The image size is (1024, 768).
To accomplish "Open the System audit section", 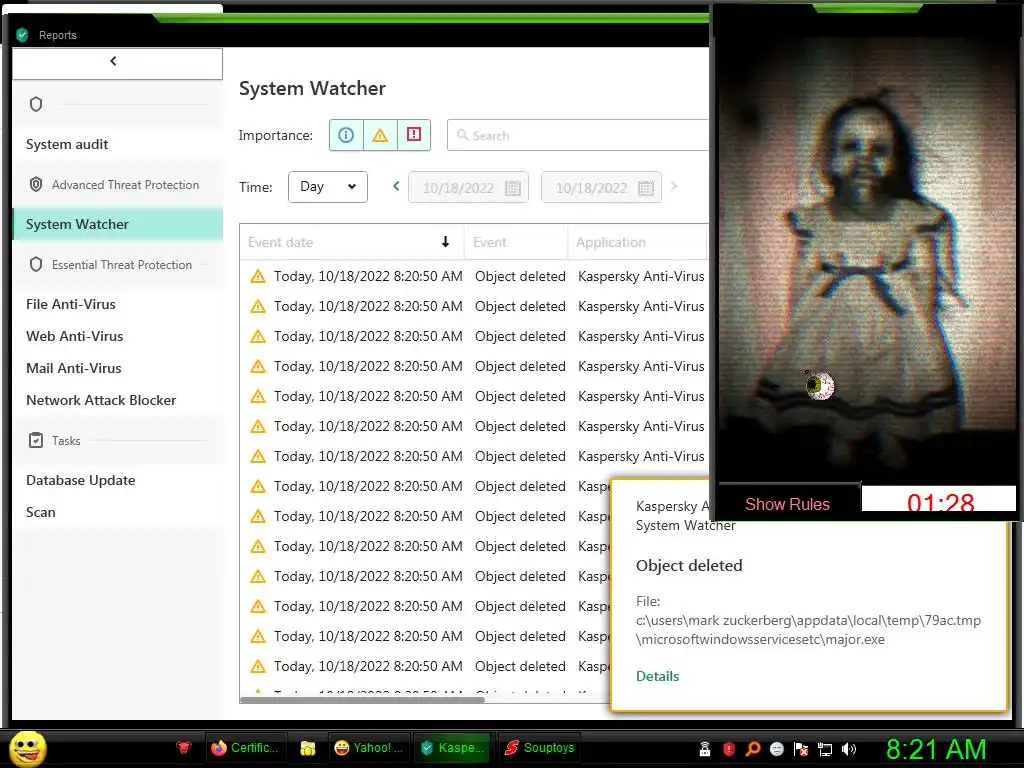I will pos(67,144).
